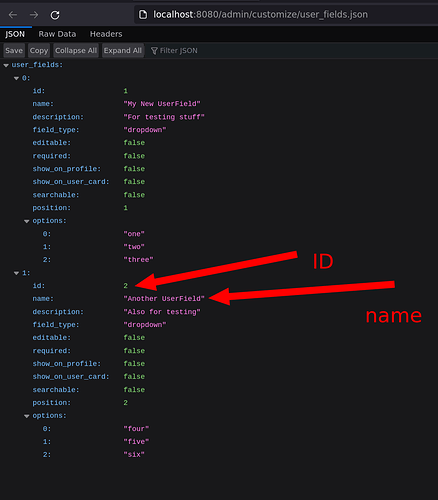Image resolution: width=438 pixels, height=500 pixels.
Task: Reload the page with the refresh icon
Action: point(55,15)
